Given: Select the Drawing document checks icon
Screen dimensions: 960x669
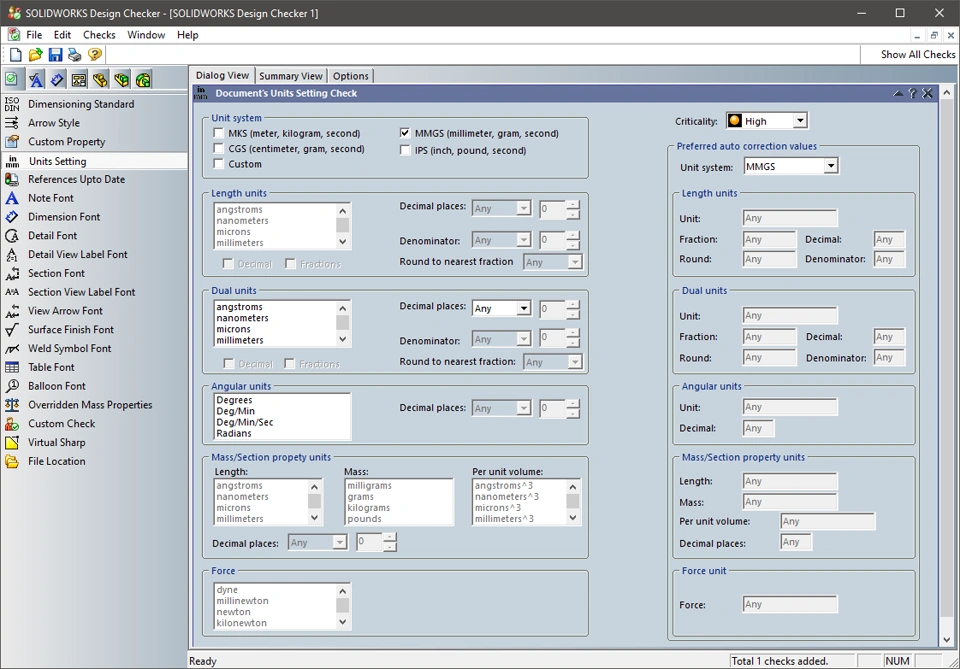Looking at the screenshot, I should click(78, 79).
